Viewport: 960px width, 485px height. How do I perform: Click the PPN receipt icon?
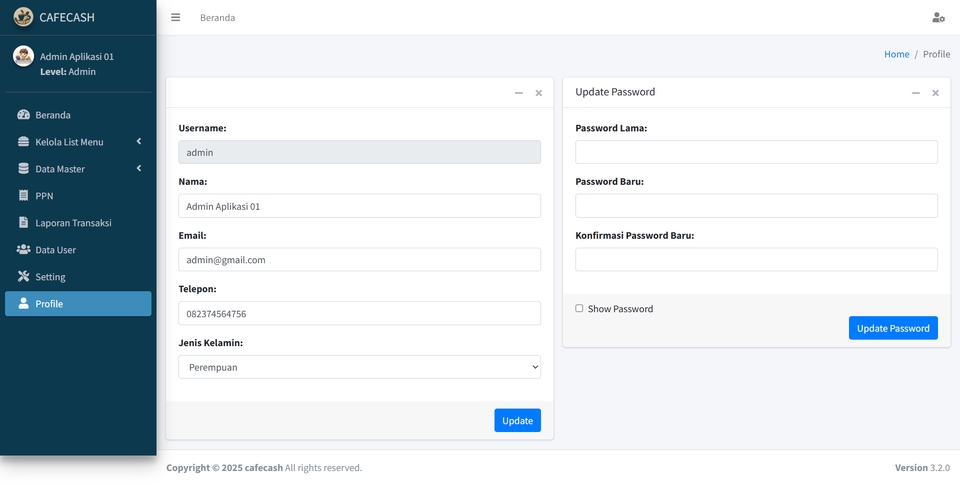tap(23, 195)
